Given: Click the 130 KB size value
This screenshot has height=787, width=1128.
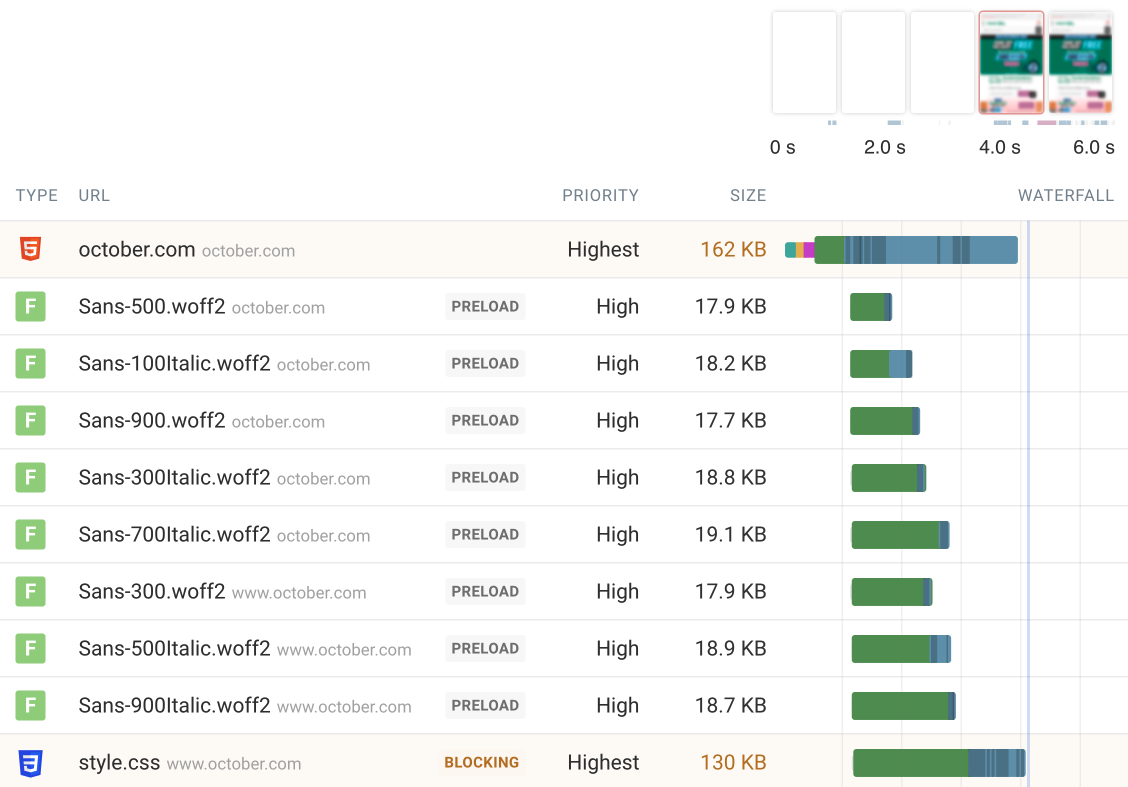Looking at the screenshot, I should 733,763.
